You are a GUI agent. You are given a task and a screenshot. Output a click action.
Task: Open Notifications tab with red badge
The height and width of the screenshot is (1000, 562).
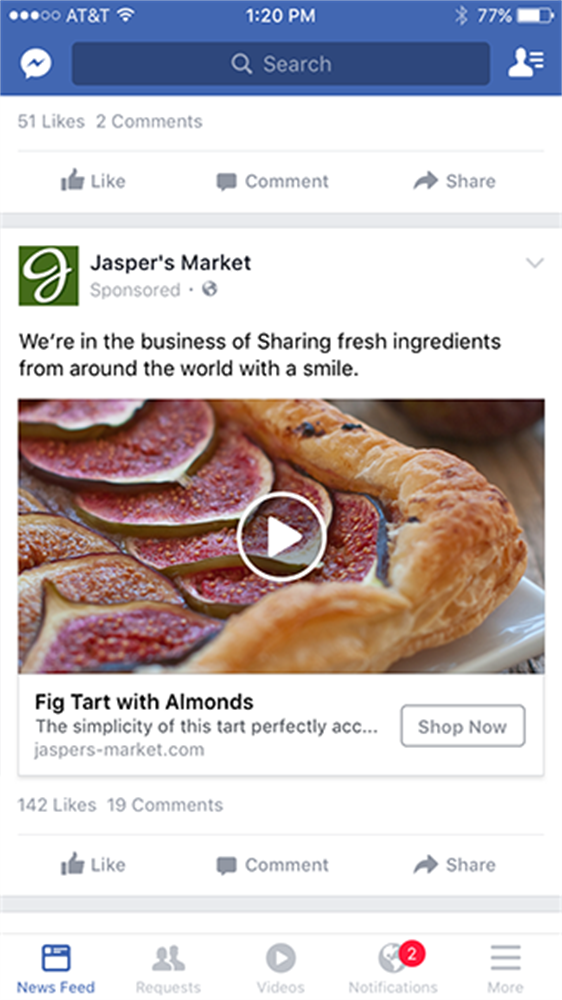pyautogui.click(x=394, y=968)
